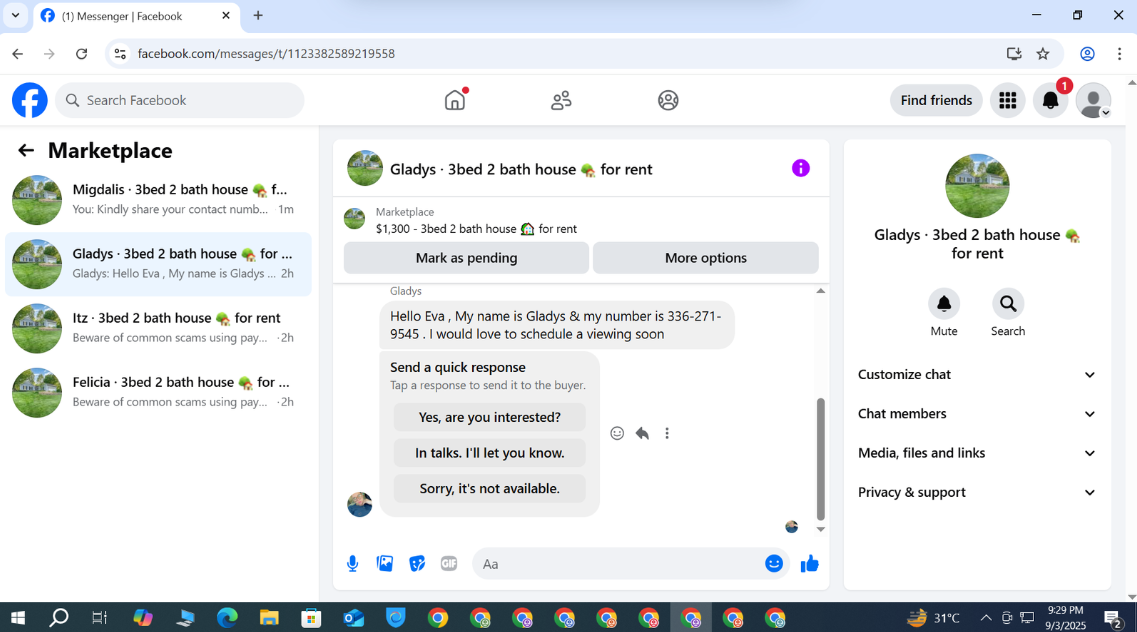Viewport: 1137px width, 632px height.
Task: Open a new browser tab
Action: [258, 15]
